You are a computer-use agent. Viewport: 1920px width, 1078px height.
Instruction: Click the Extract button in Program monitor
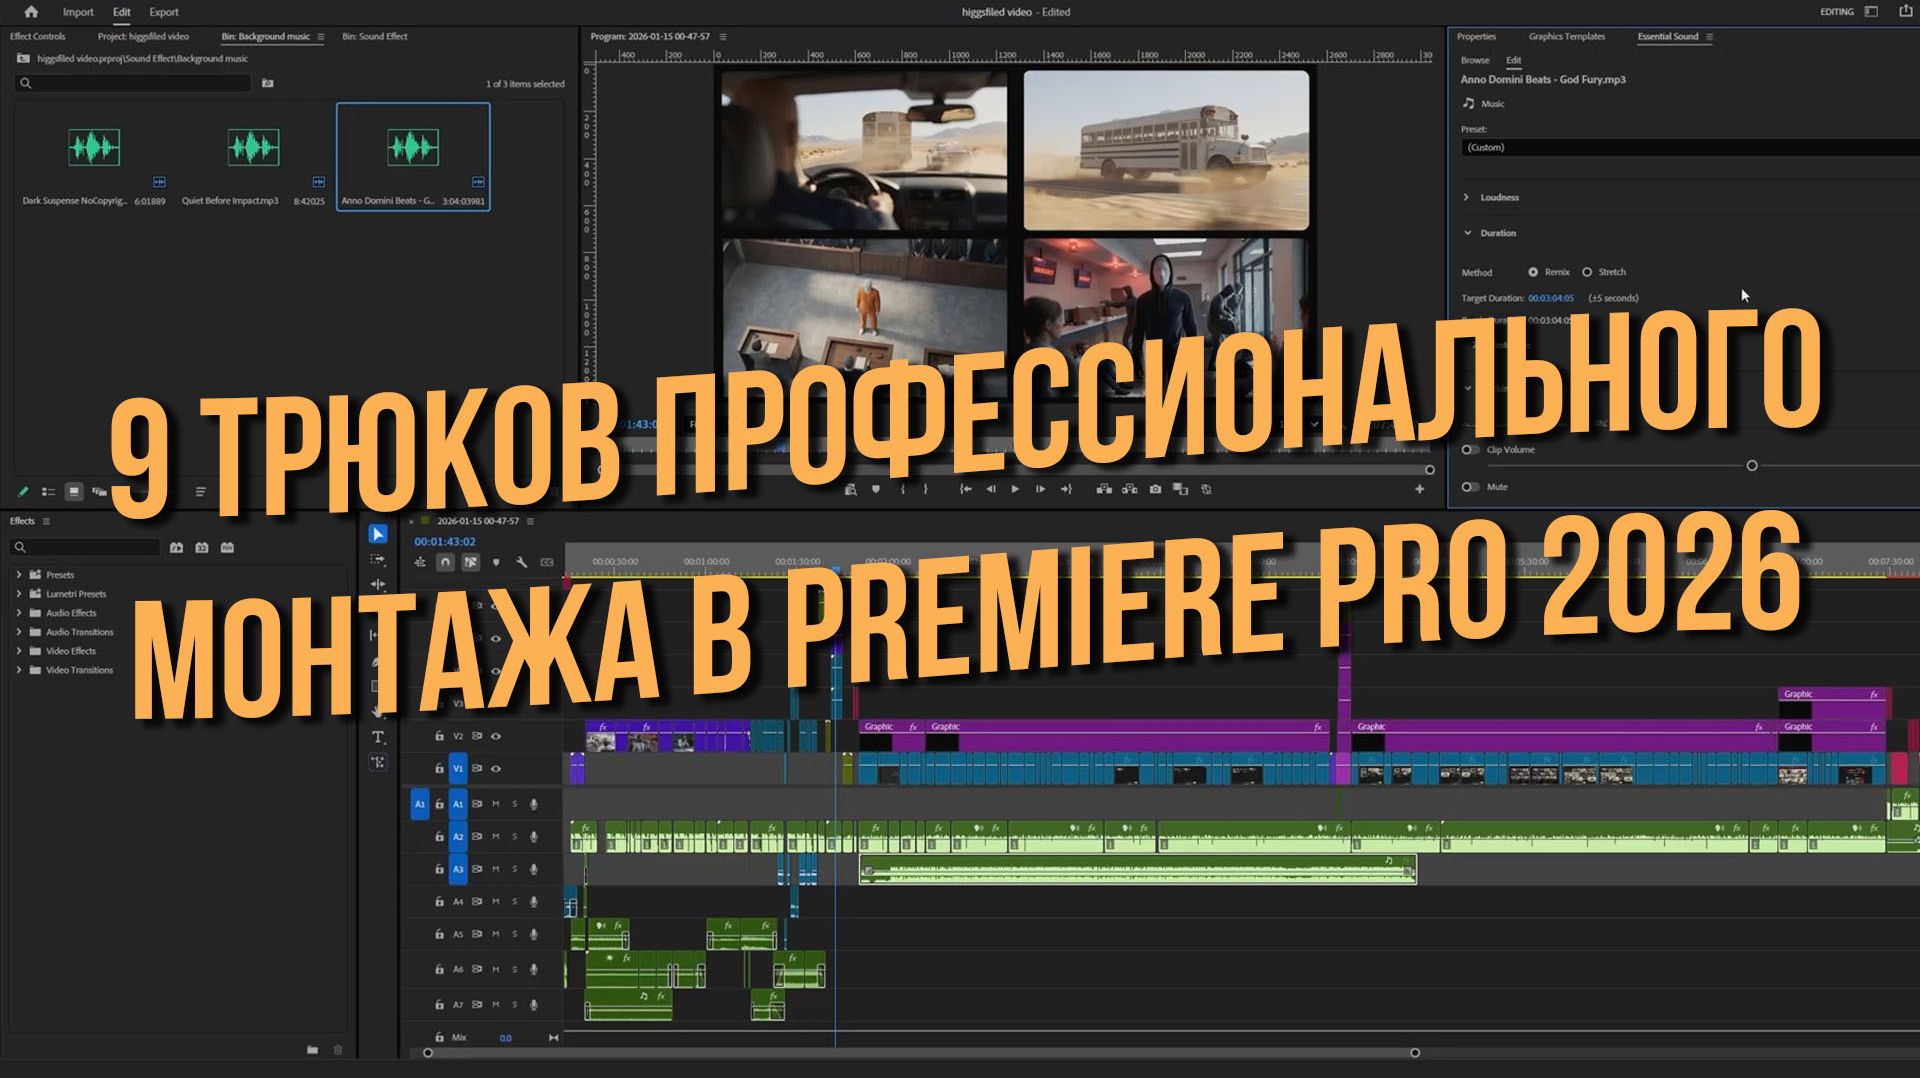tap(1129, 489)
